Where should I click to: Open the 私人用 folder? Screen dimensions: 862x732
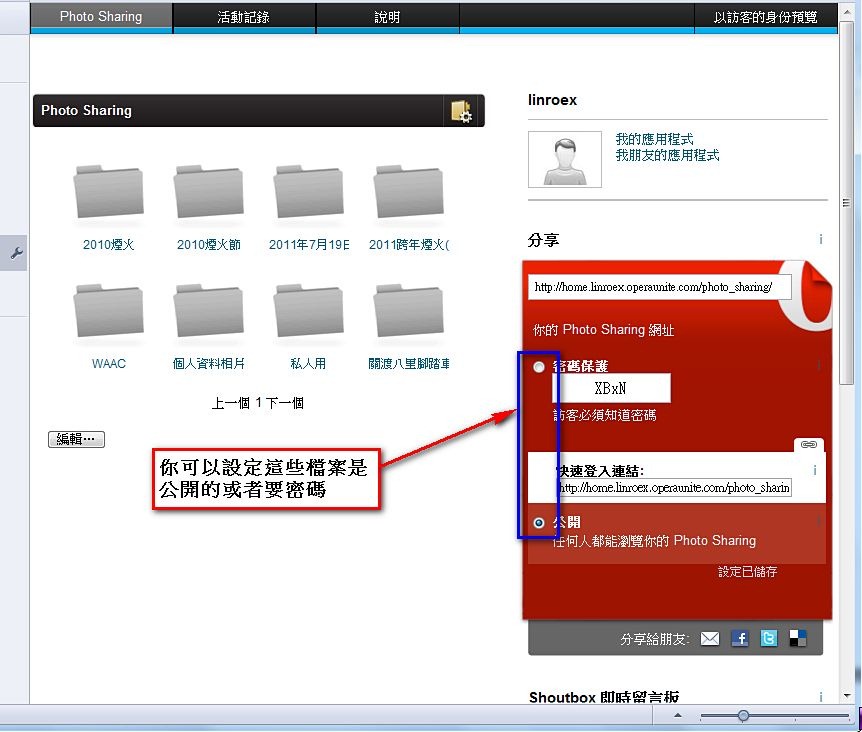pyautogui.click(x=308, y=311)
